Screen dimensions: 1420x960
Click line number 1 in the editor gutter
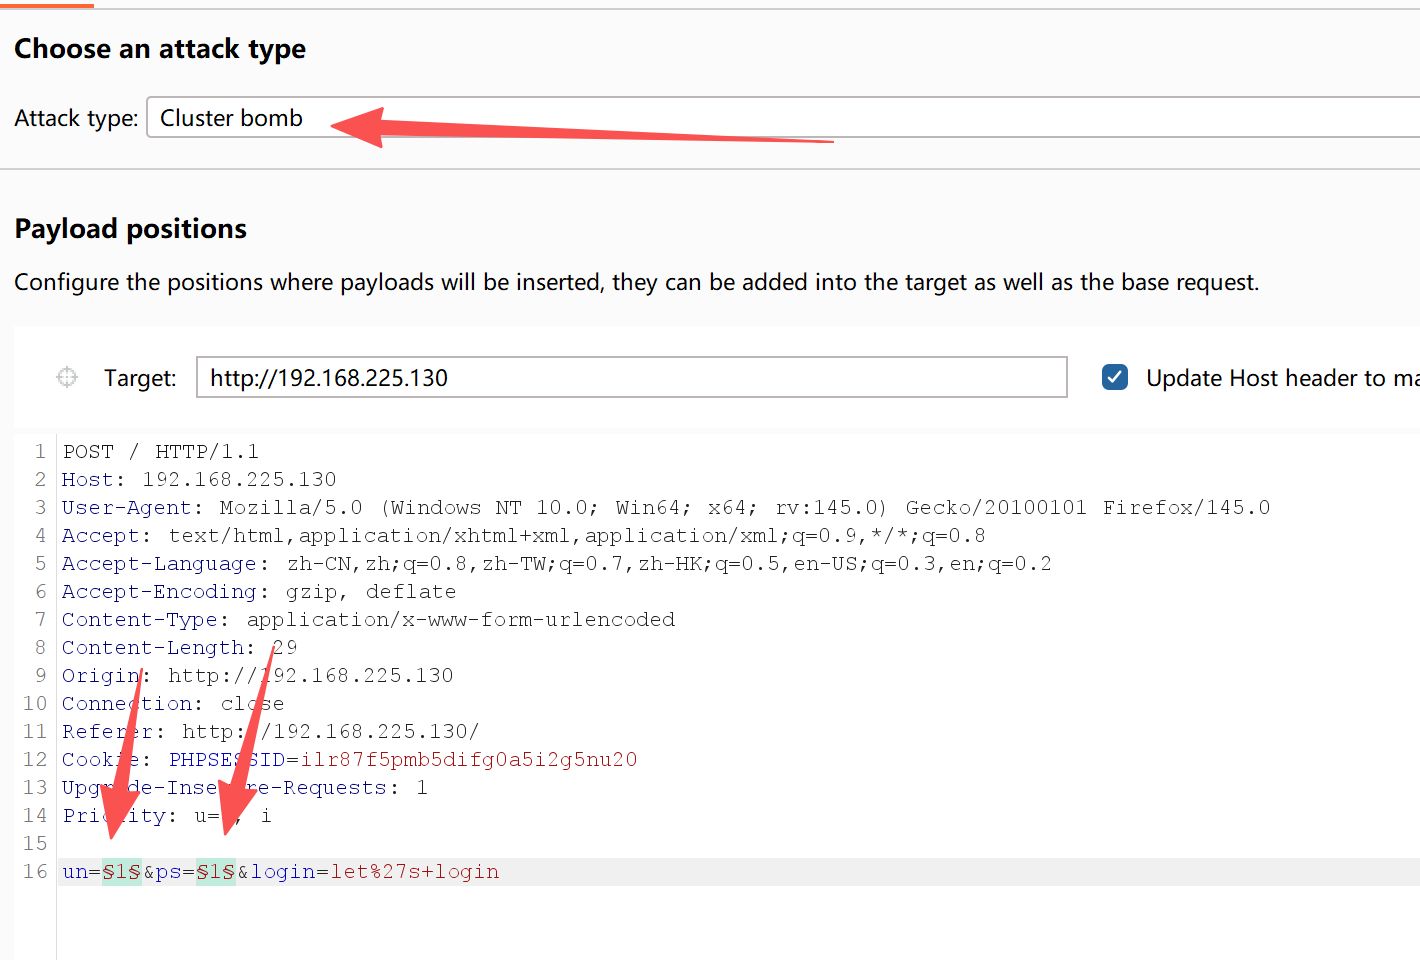(x=40, y=452)
